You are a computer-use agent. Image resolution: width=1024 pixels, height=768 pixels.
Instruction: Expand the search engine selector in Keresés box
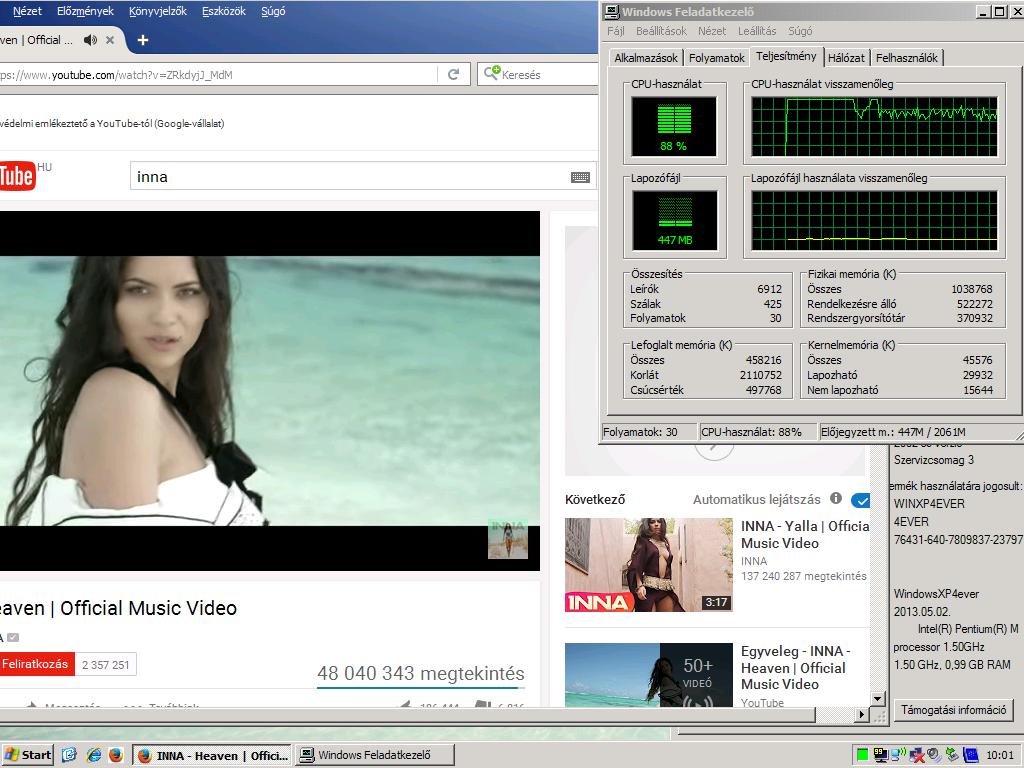click(x=492, y=73)
